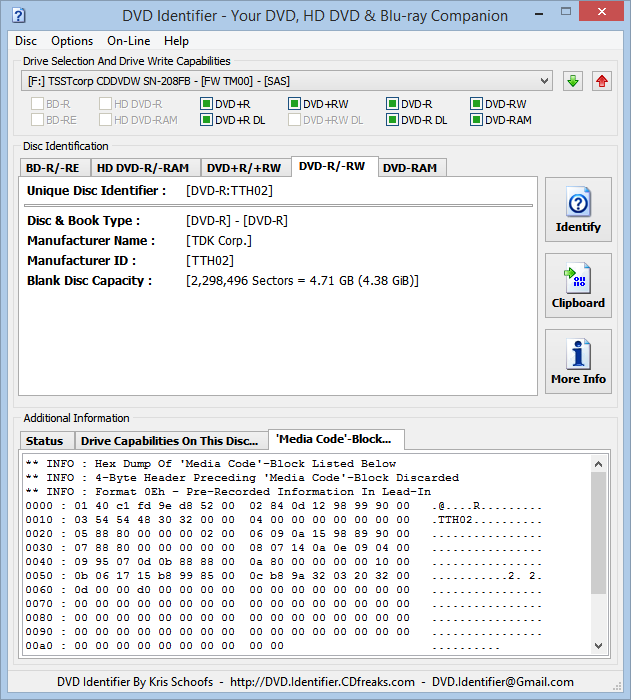Click the DVD.Identifier@Gmail.com address in footer
Image resolution: width=631 pixels, height=700 pixels.
click(x=503, y=682)
